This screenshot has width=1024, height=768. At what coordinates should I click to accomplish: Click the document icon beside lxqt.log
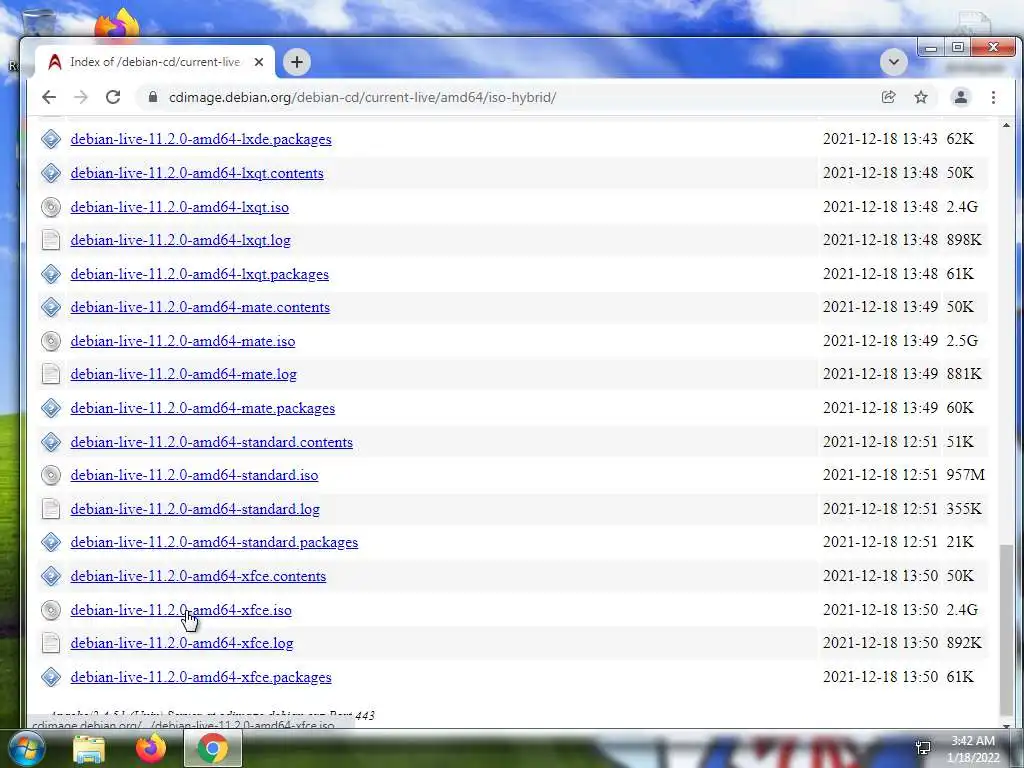pos(51,240)
